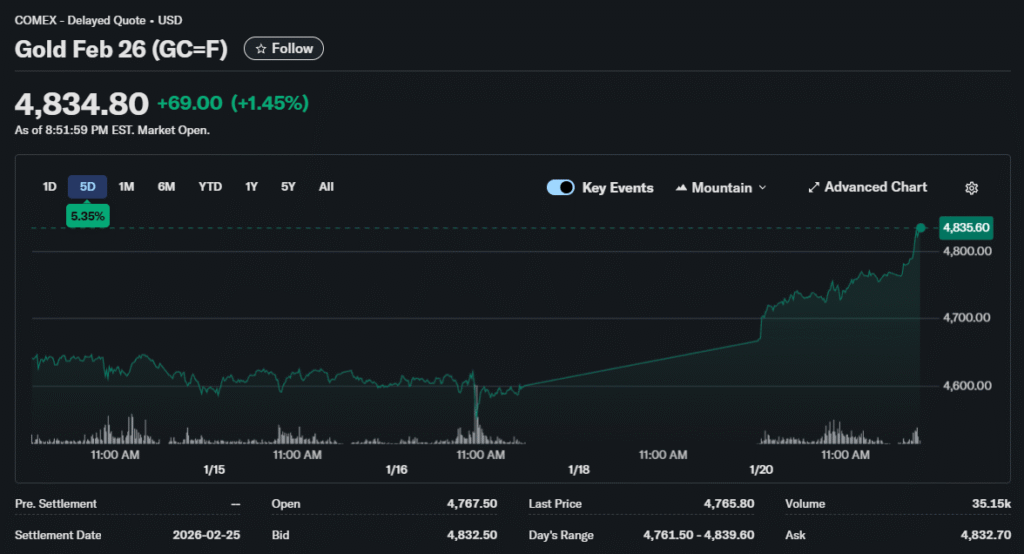The width and height of the screenshot is (1024, 554).
Task: Click the 4,835.60 price label tag
Action: pyautogui.click(x=966, y=228)
